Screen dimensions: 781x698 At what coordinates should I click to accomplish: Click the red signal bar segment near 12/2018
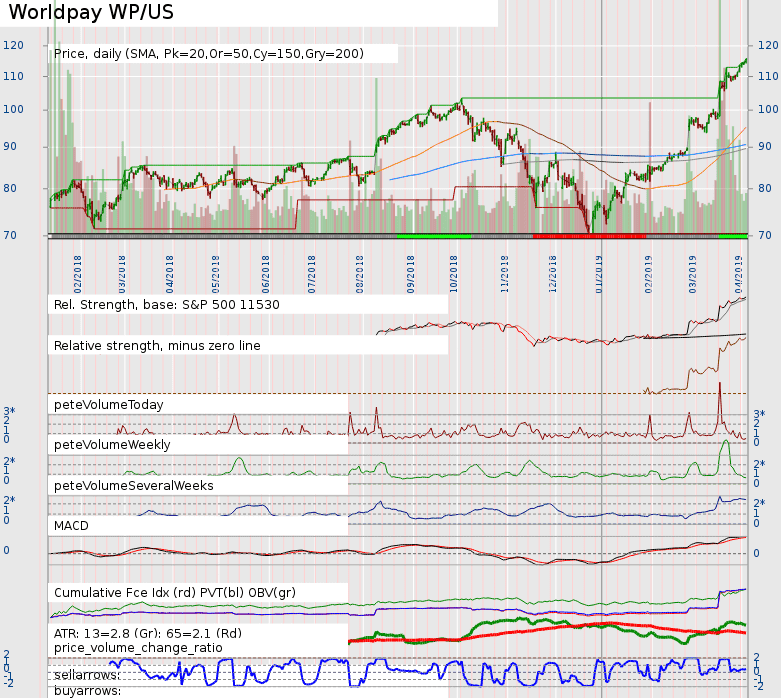(590, 236)
